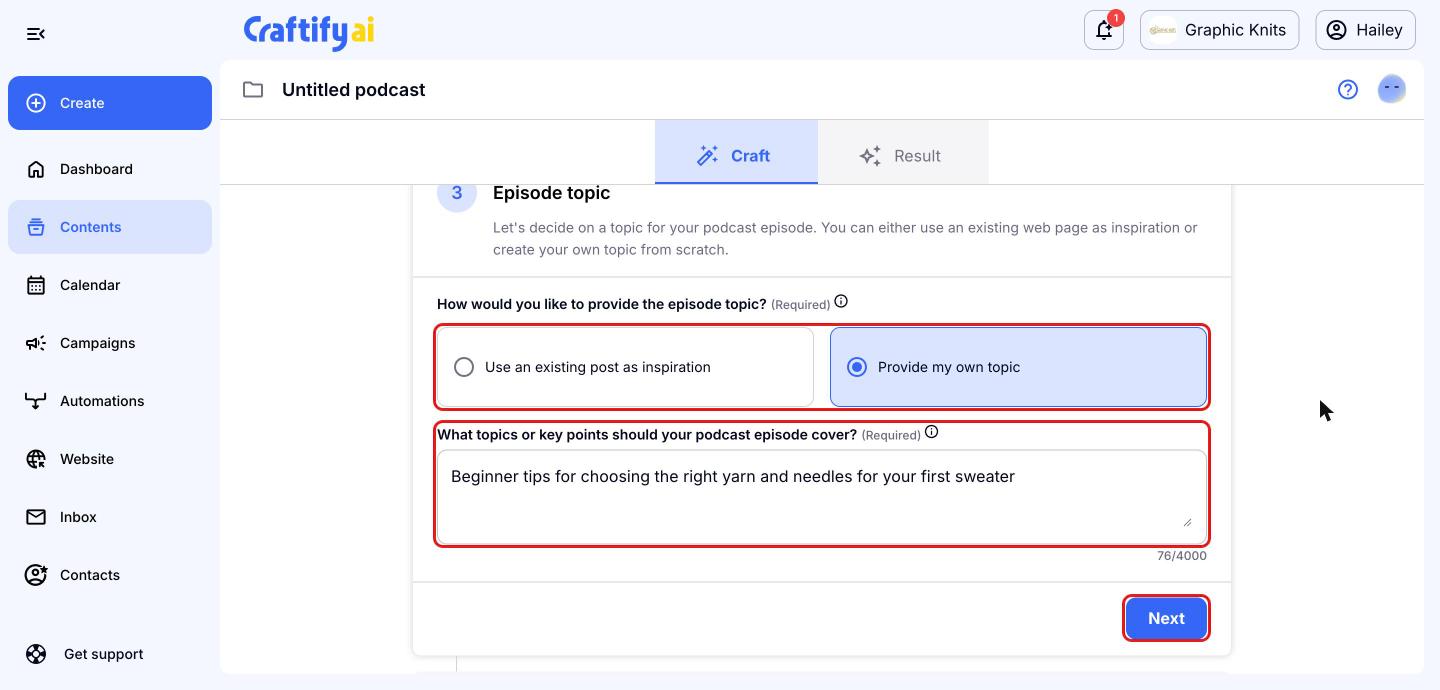Click the Campaigns megaphone icon
This screenshot has width=1440, height=690.
click(36, 343)
